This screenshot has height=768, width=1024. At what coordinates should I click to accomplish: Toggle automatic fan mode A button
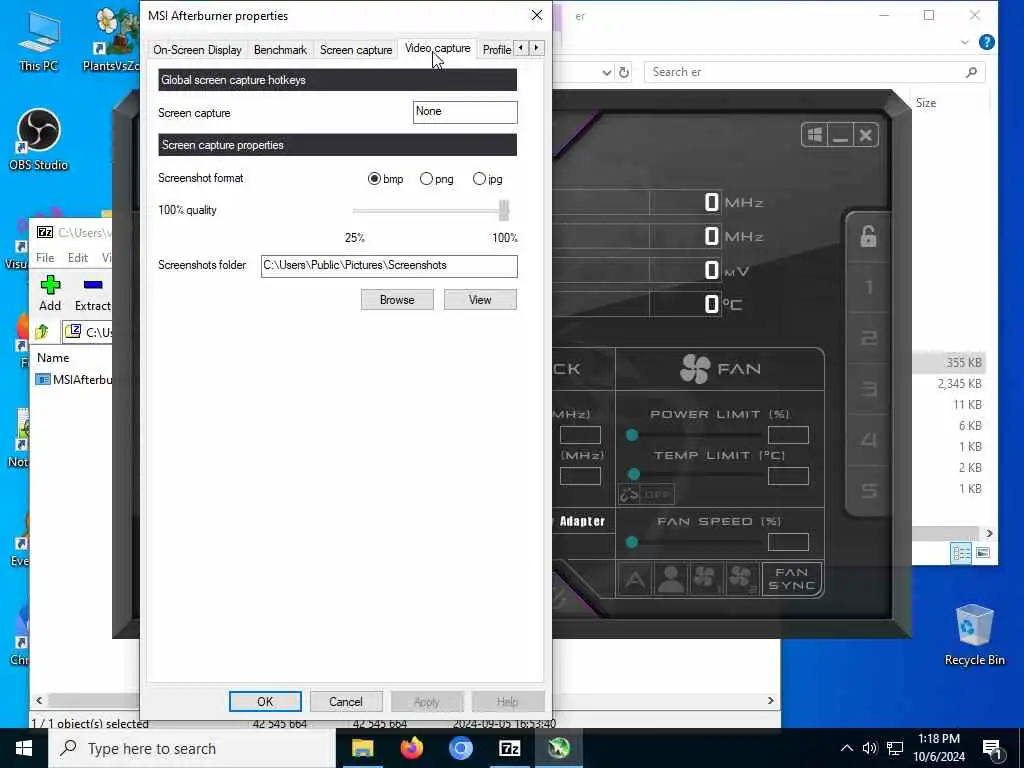[x=635, y=579]
